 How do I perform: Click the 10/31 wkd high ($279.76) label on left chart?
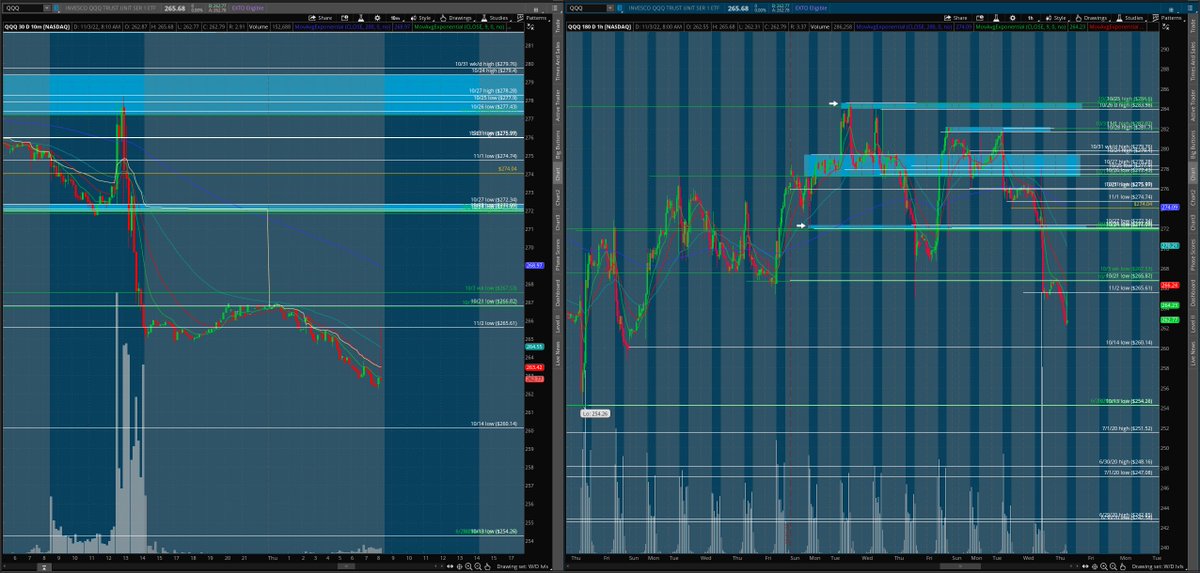coord(485,63)
